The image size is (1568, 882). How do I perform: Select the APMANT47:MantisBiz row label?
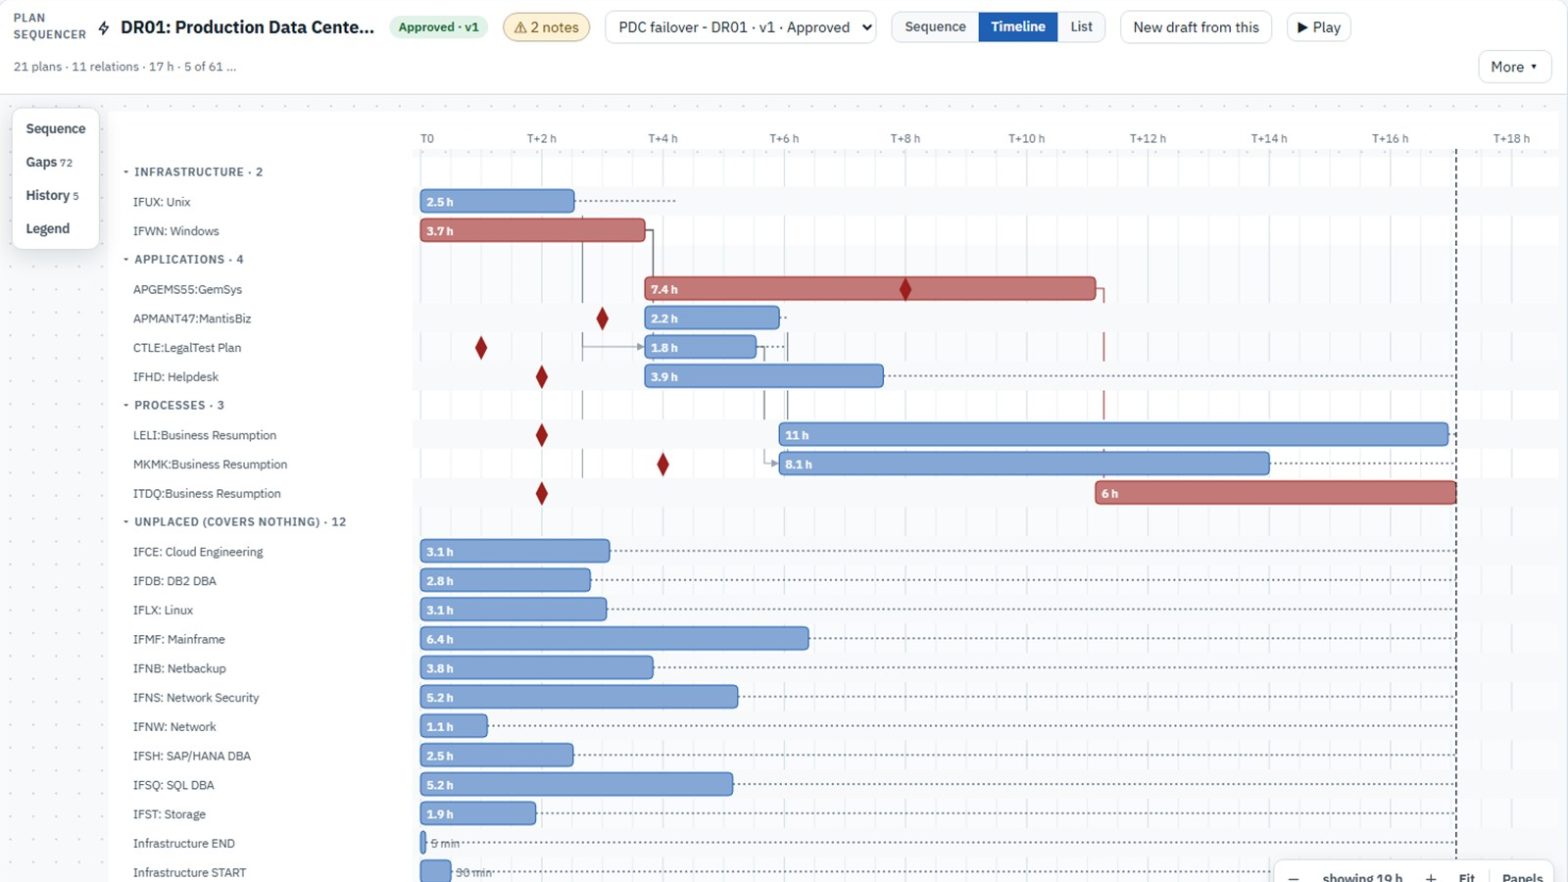(192, 318)
